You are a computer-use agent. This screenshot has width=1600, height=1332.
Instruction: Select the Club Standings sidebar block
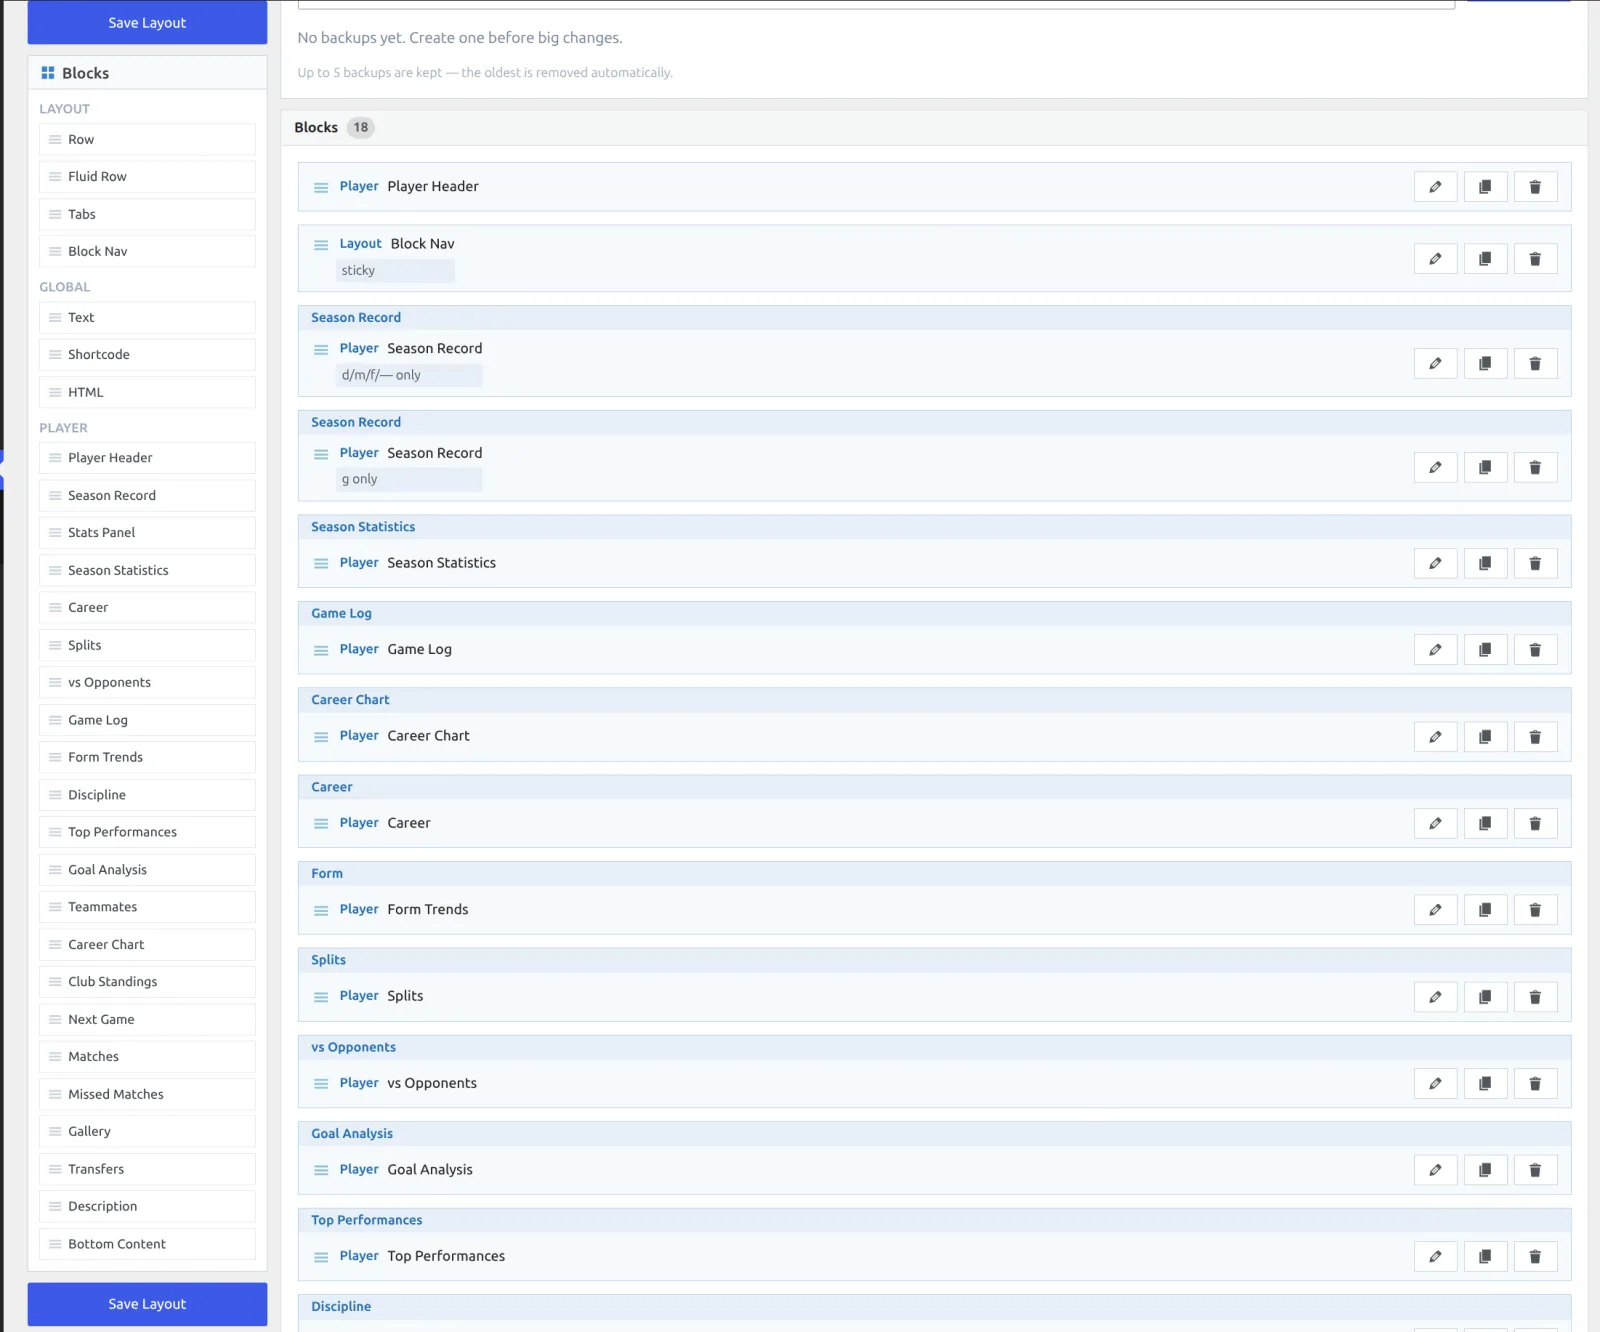tap(147, 982)
